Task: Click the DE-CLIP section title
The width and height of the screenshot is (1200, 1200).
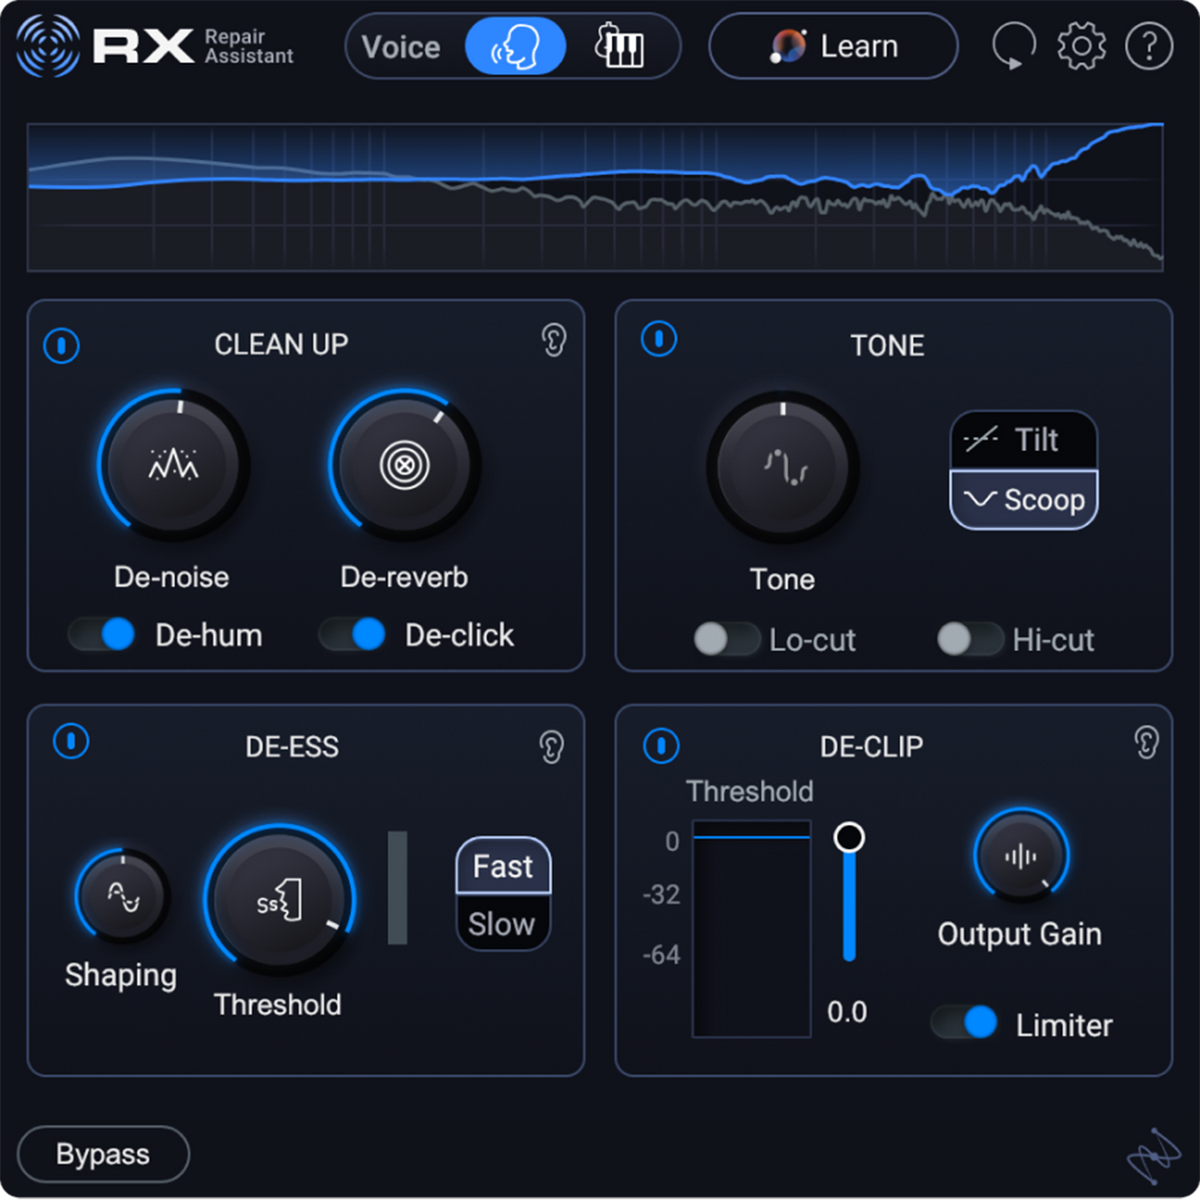Action: 872,747
